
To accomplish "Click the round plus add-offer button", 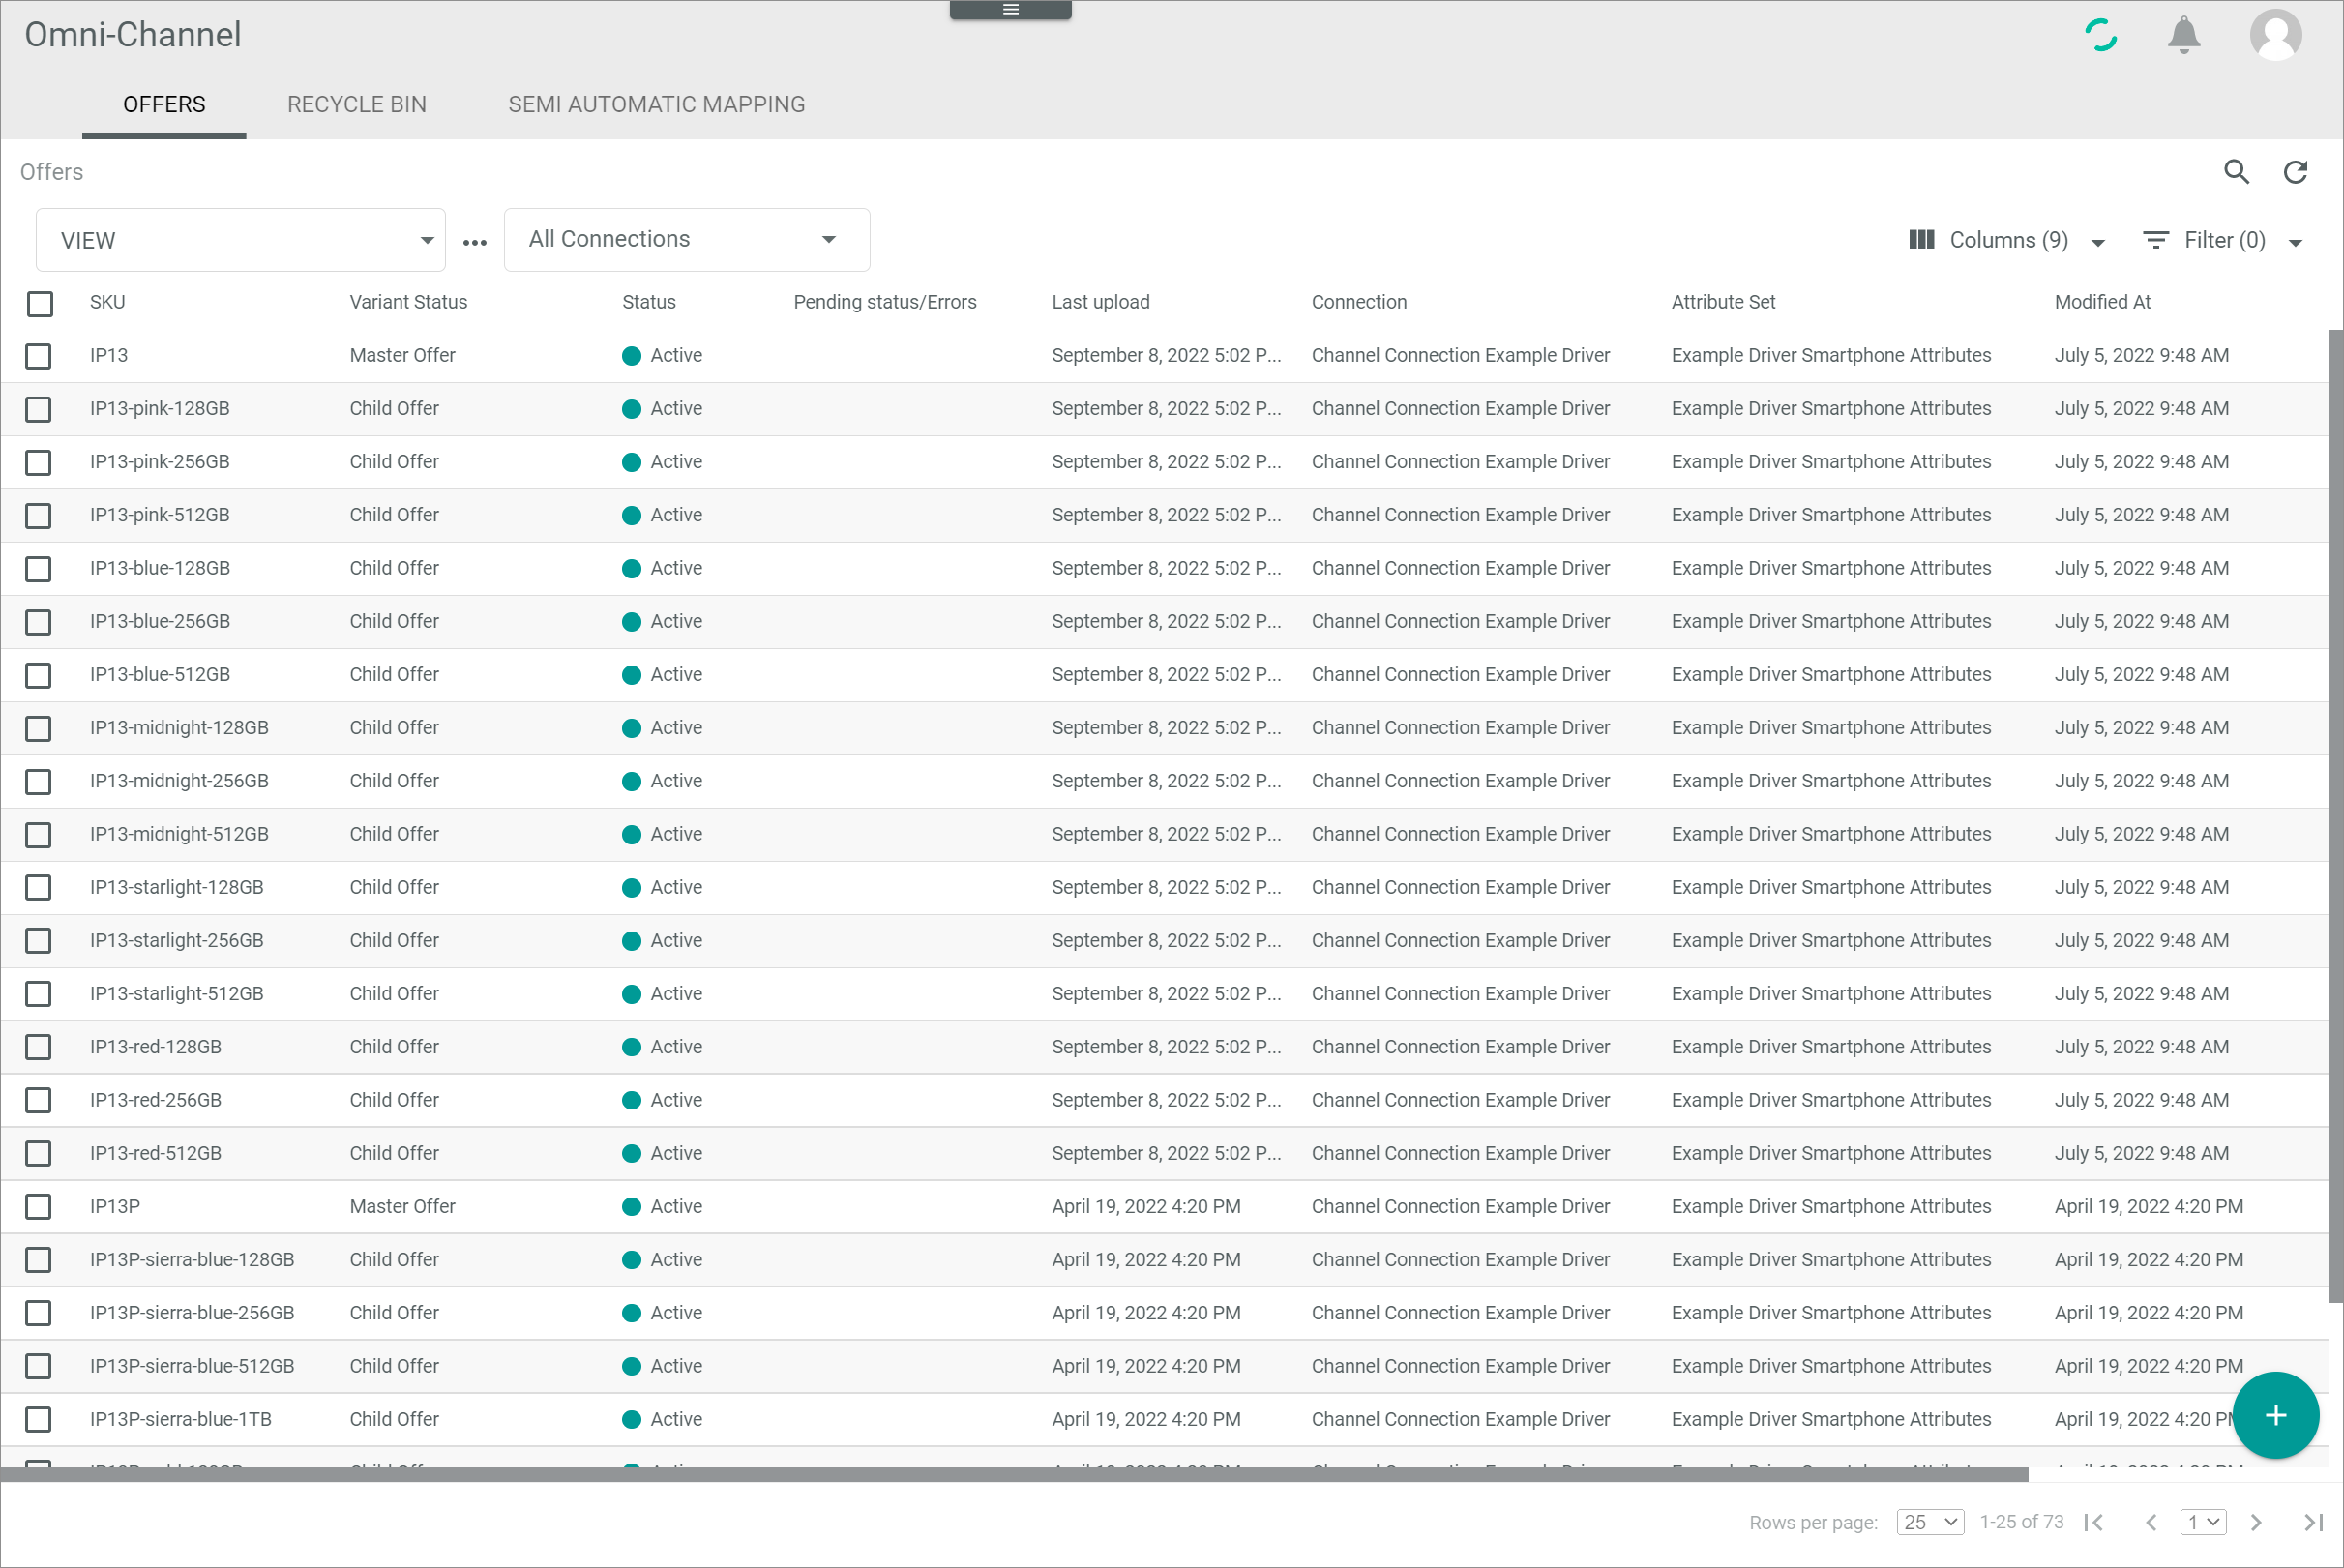I will 2275,1415.
